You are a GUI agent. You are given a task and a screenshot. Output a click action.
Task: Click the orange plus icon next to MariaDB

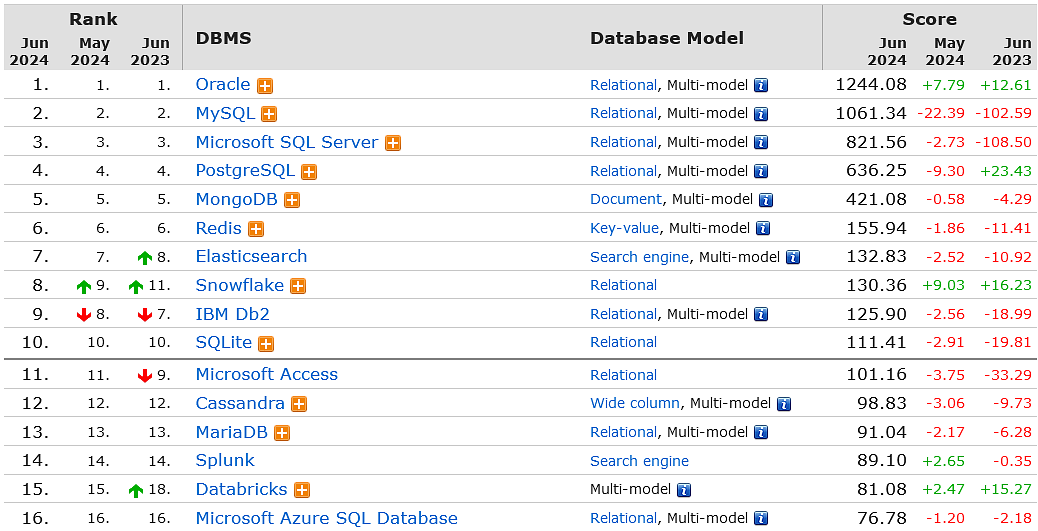tap(282, 433)
